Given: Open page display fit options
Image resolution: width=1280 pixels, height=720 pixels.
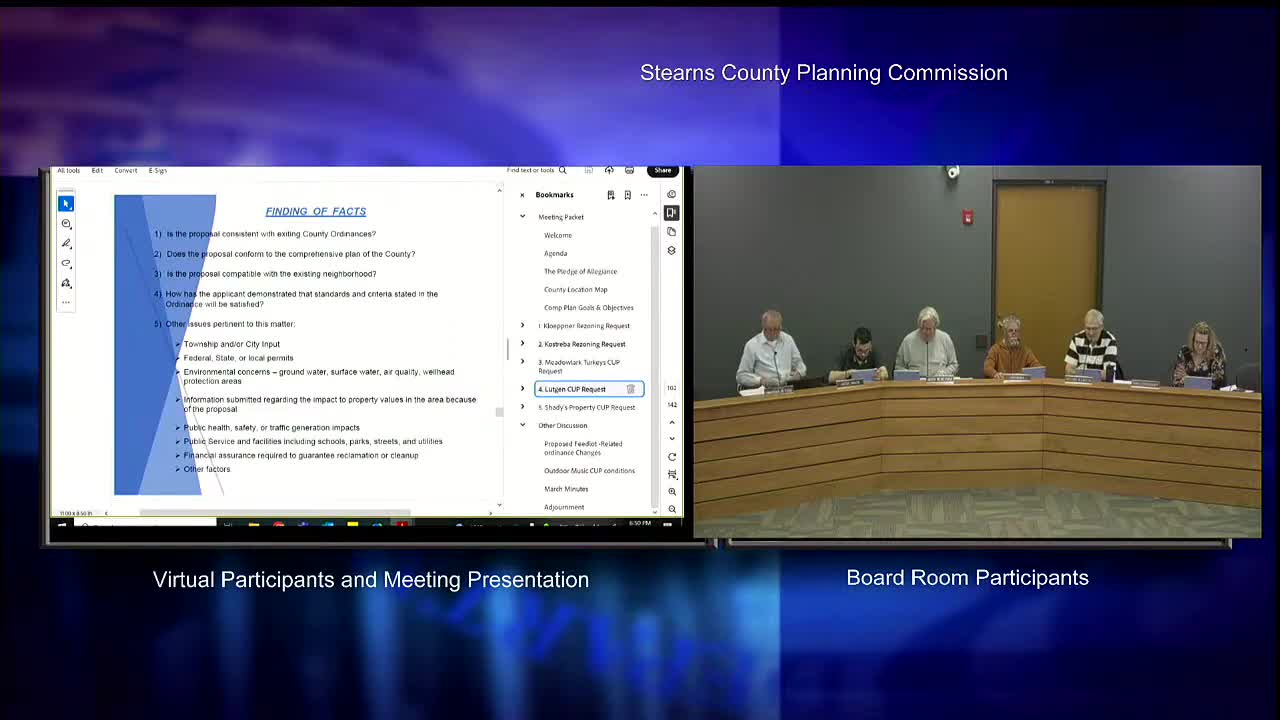Looking at the screenshot, I should 672,475.
